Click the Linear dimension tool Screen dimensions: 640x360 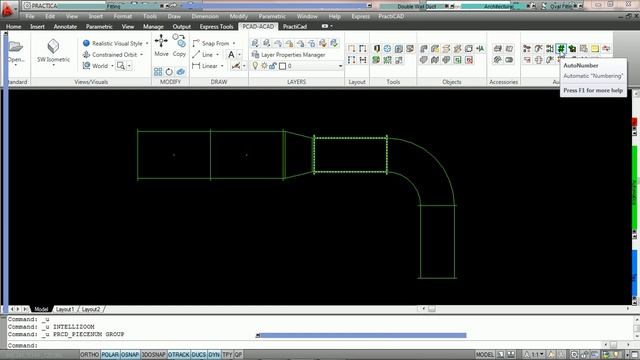pyautogui.click(x=205, y=66)
